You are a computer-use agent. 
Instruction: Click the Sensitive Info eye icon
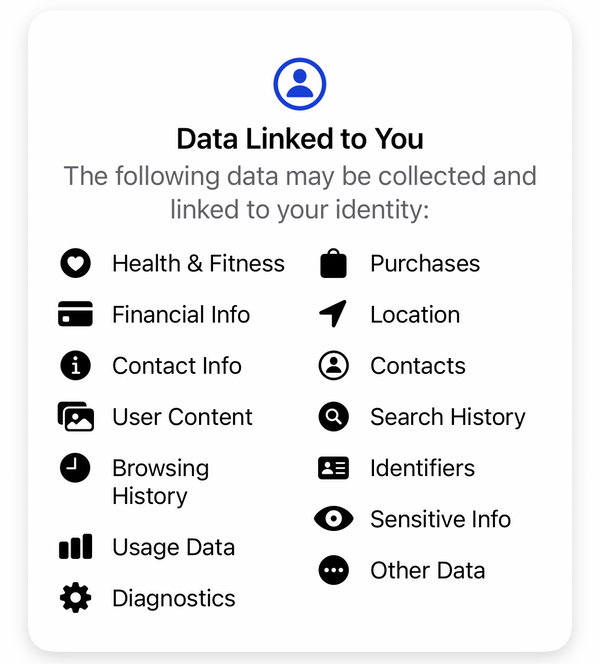[334, 519]
